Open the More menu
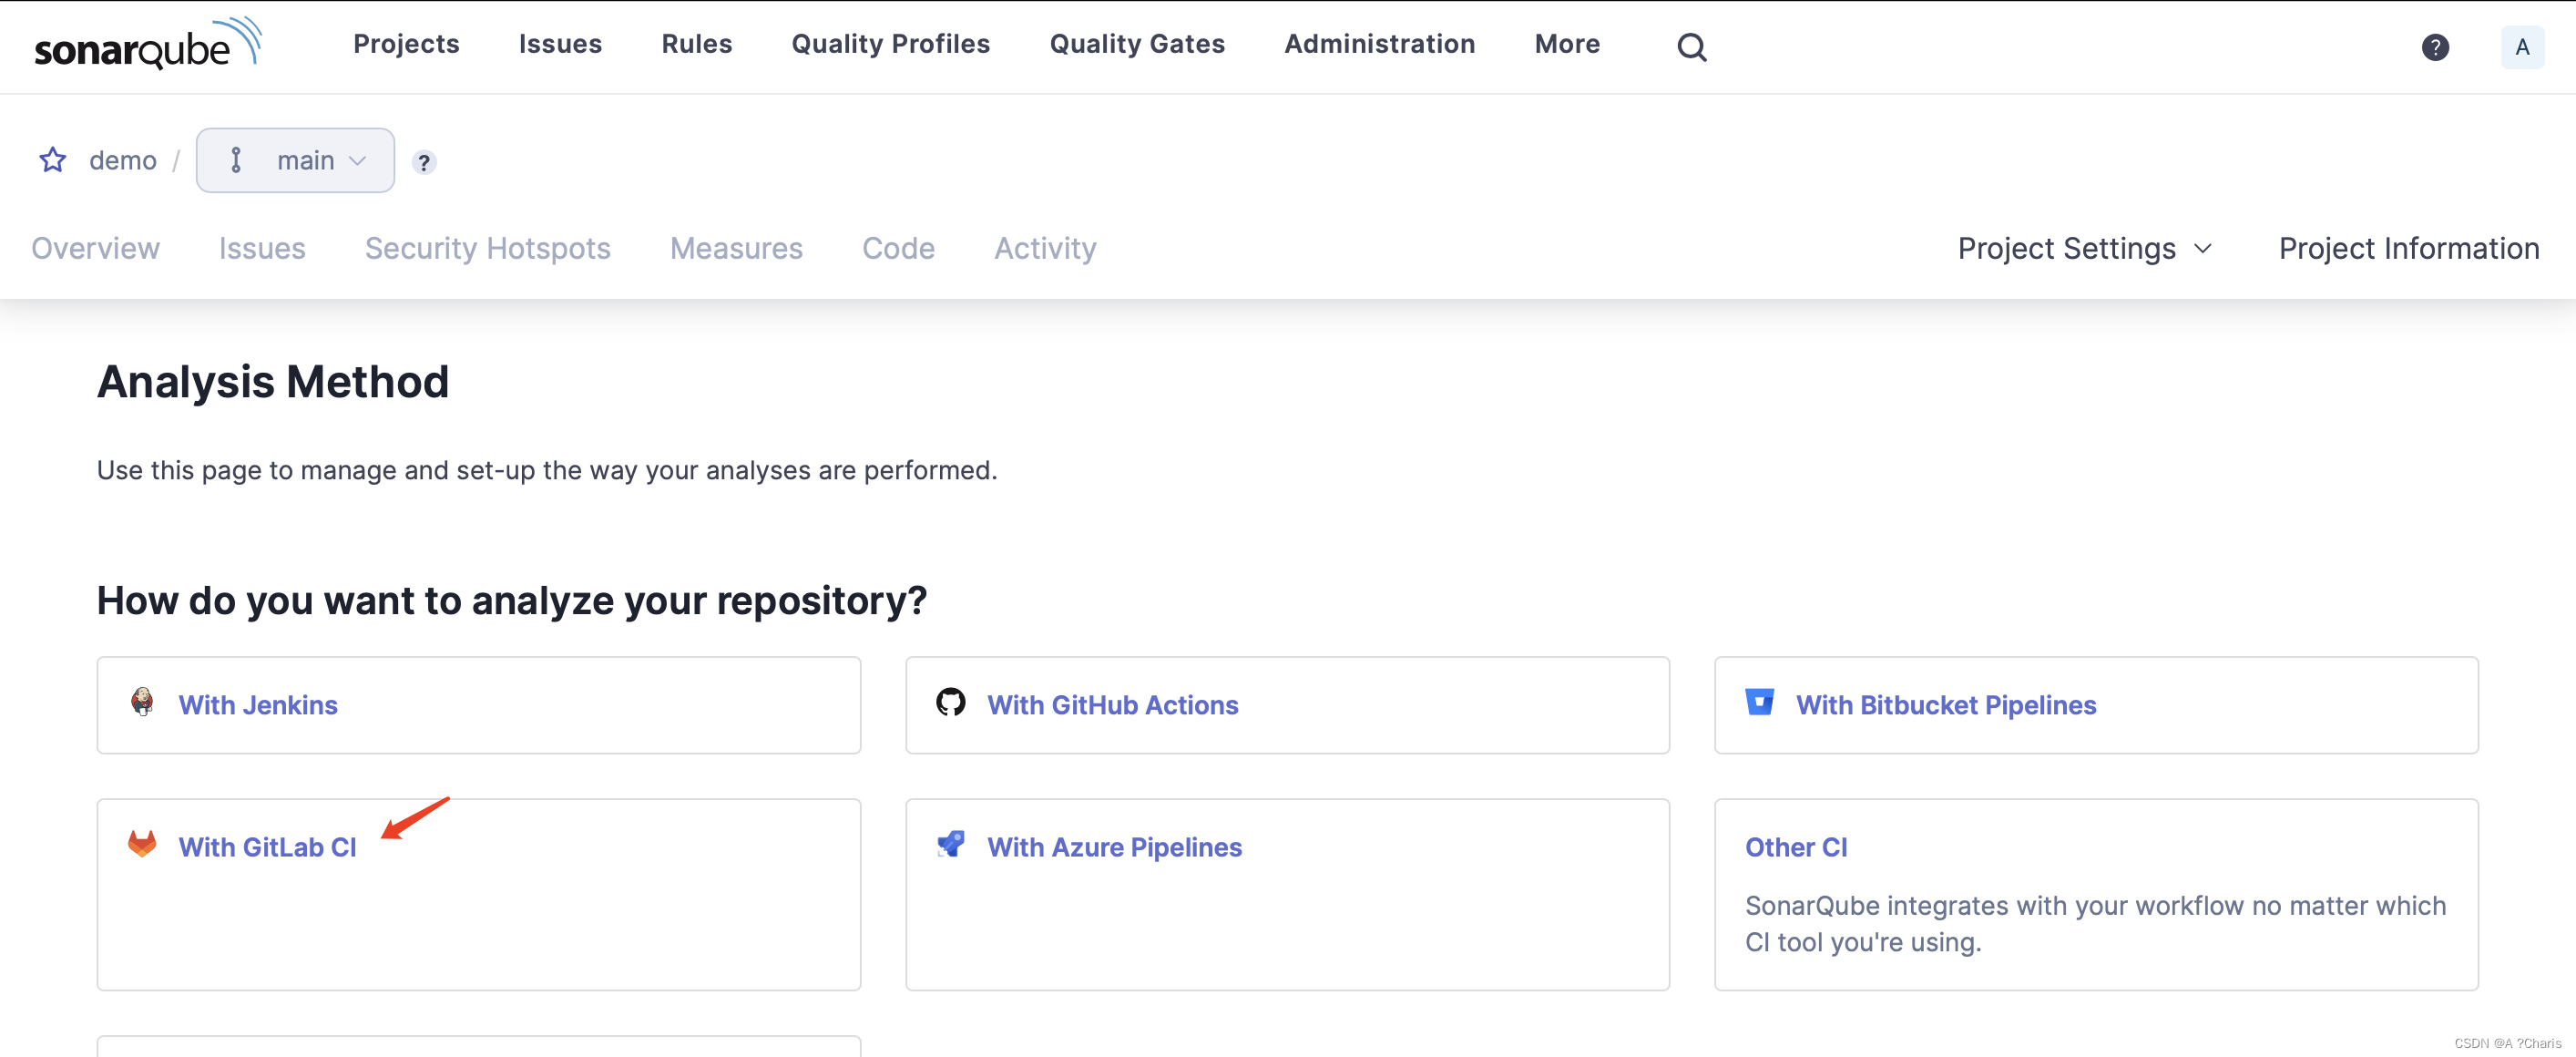This screenshot has height=1057, width=2576. 1566,44
